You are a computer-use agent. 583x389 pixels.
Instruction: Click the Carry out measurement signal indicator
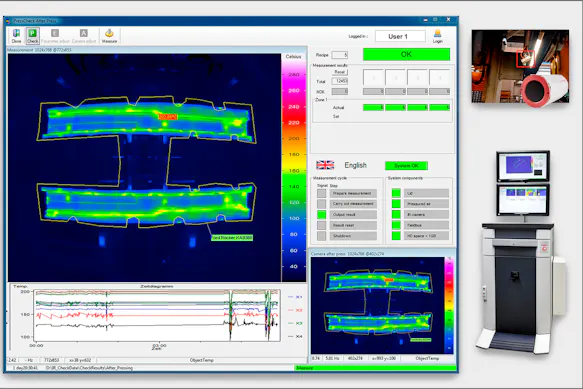322,204
